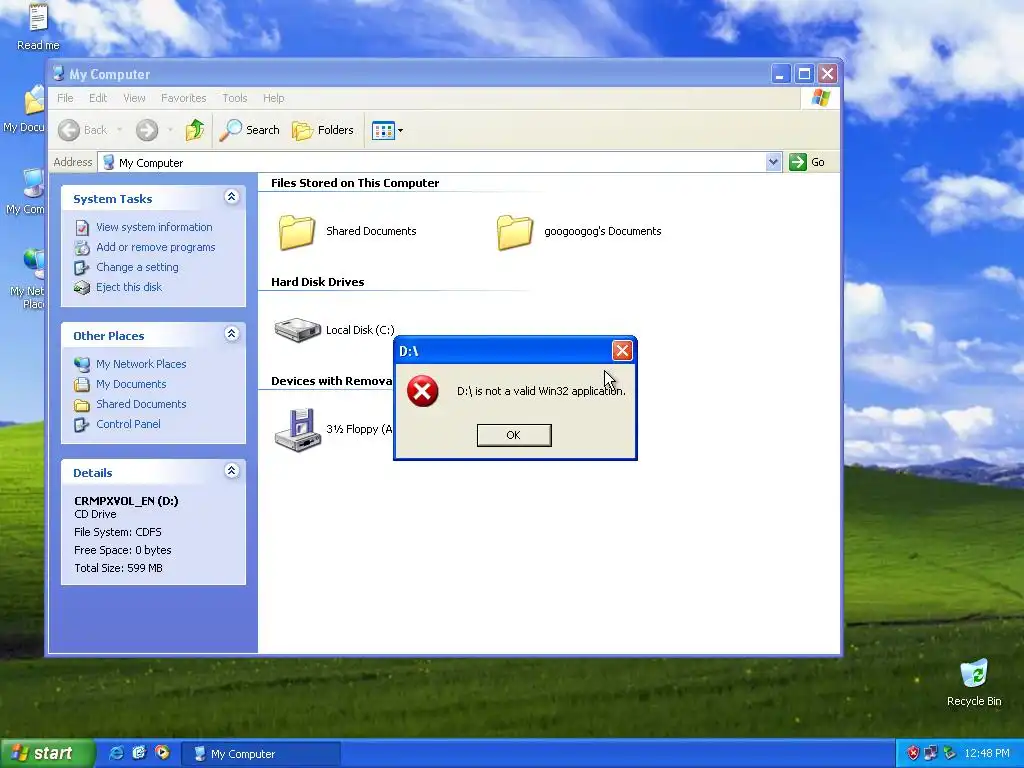Click the Search toolbar button
The height and width of the screenshot is (768, 1024).
click(249, 130)
